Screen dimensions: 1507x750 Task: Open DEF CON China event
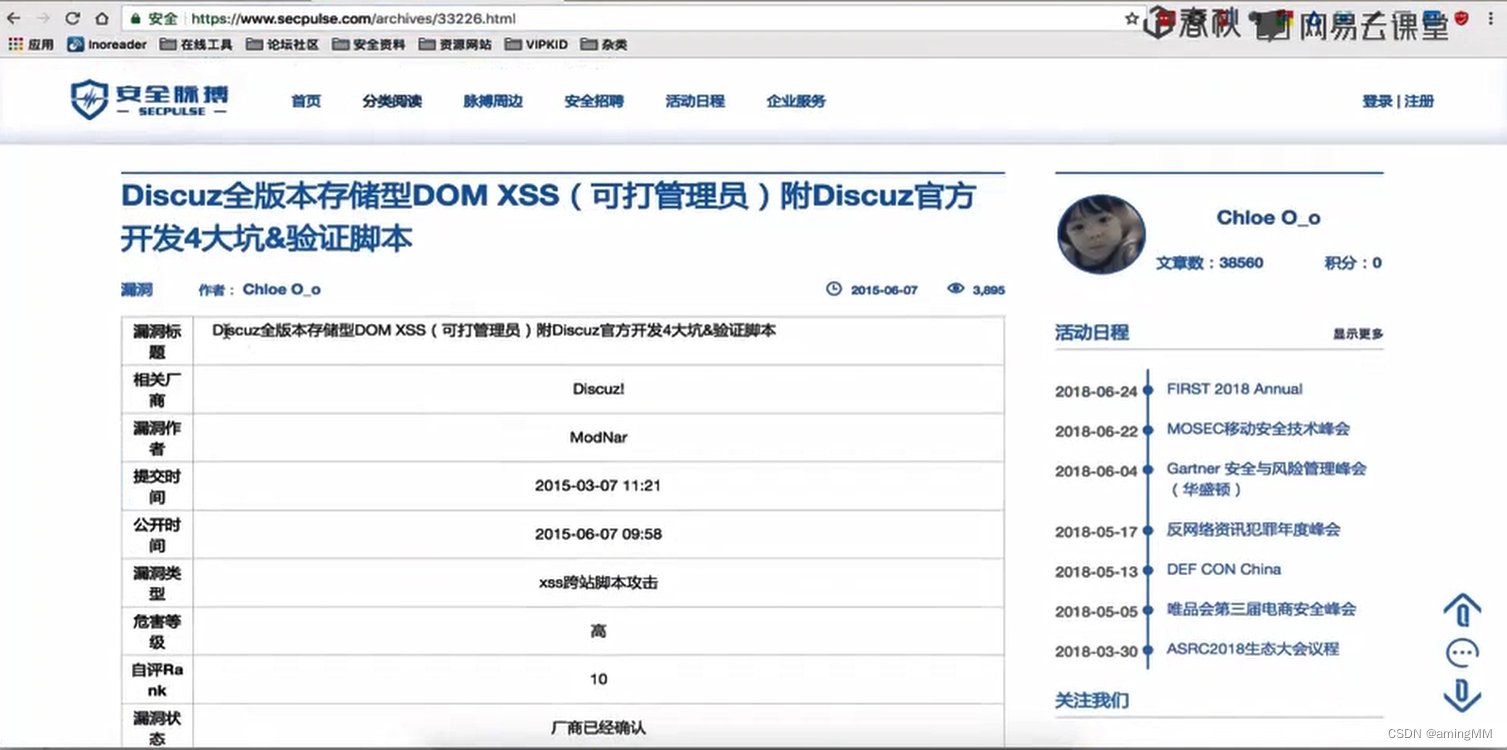1224,569
